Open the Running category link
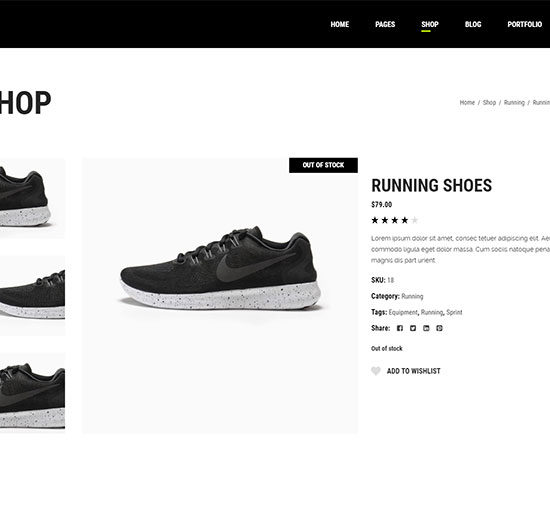Viewport: 550px width, 520px height. pyautogui.click(x=412, y=296)
